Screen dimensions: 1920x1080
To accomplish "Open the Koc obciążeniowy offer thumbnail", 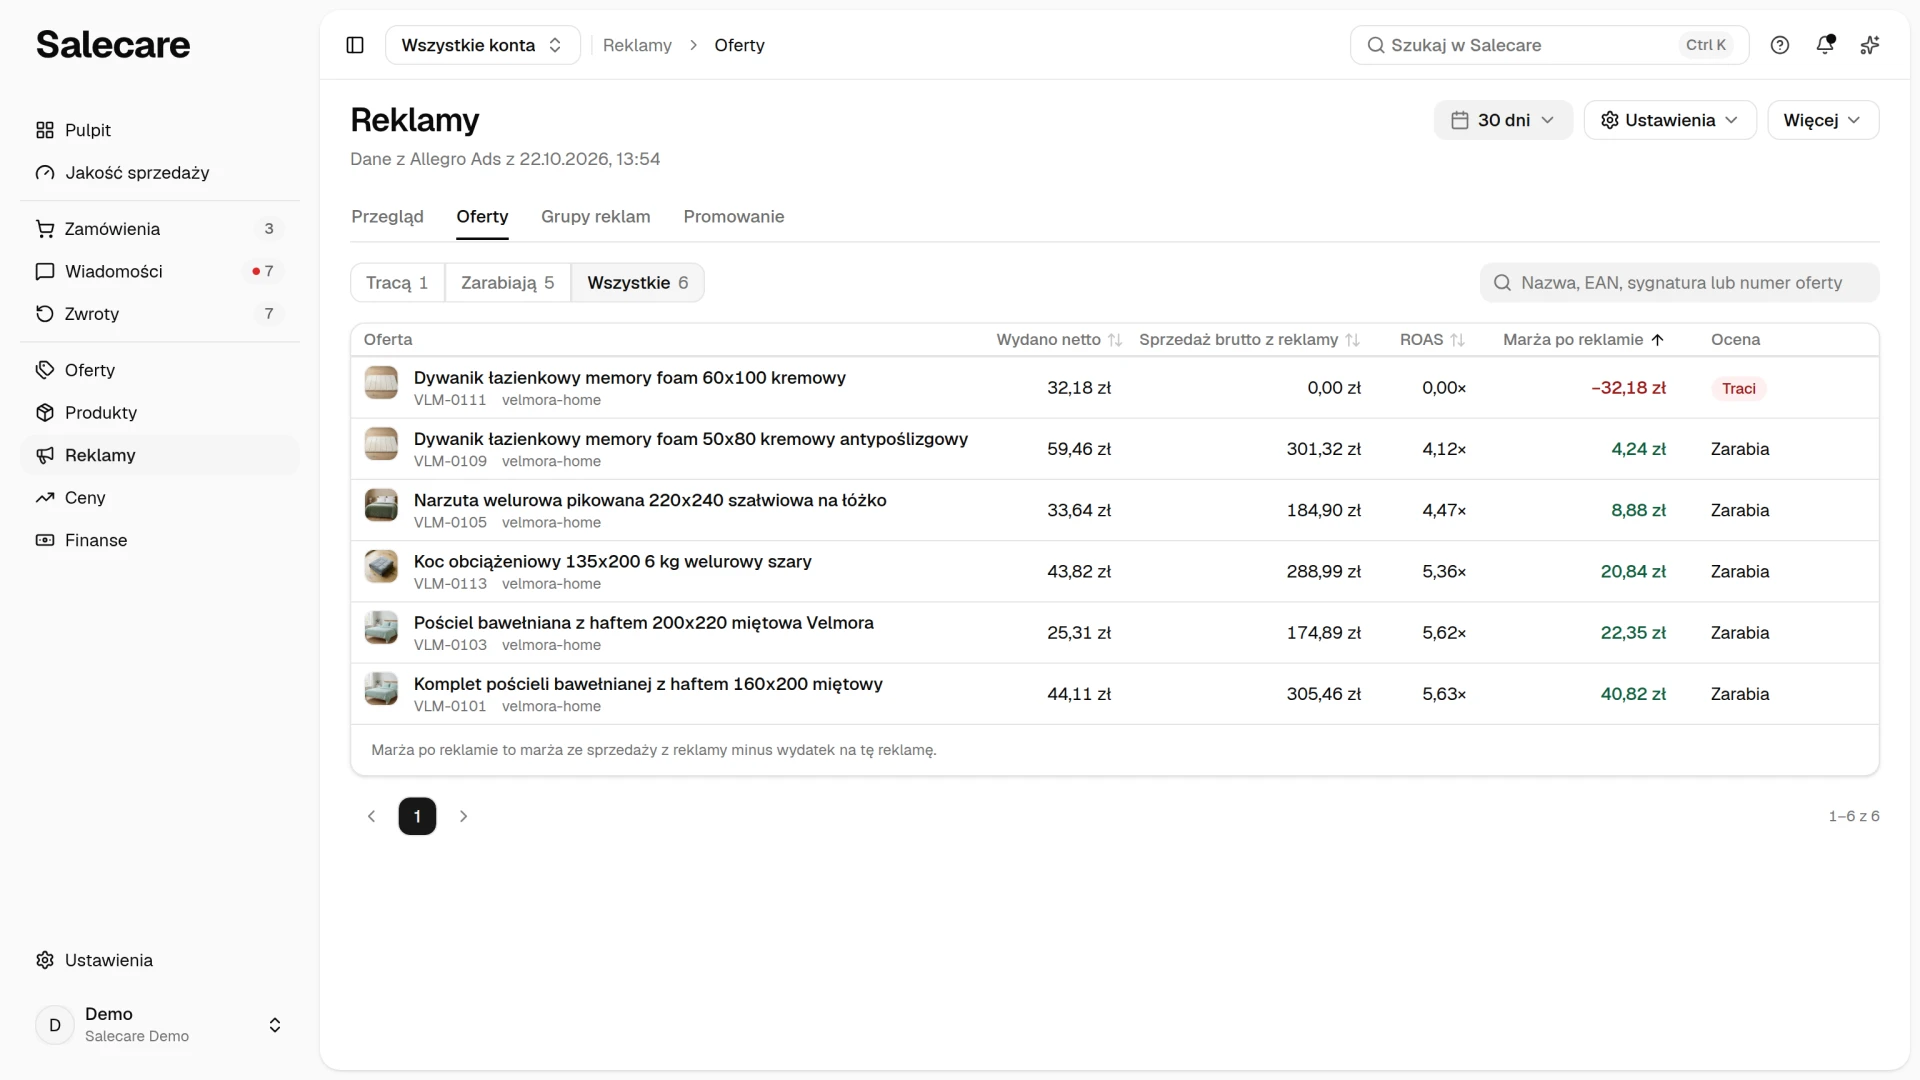I will (x=381, y=567).
